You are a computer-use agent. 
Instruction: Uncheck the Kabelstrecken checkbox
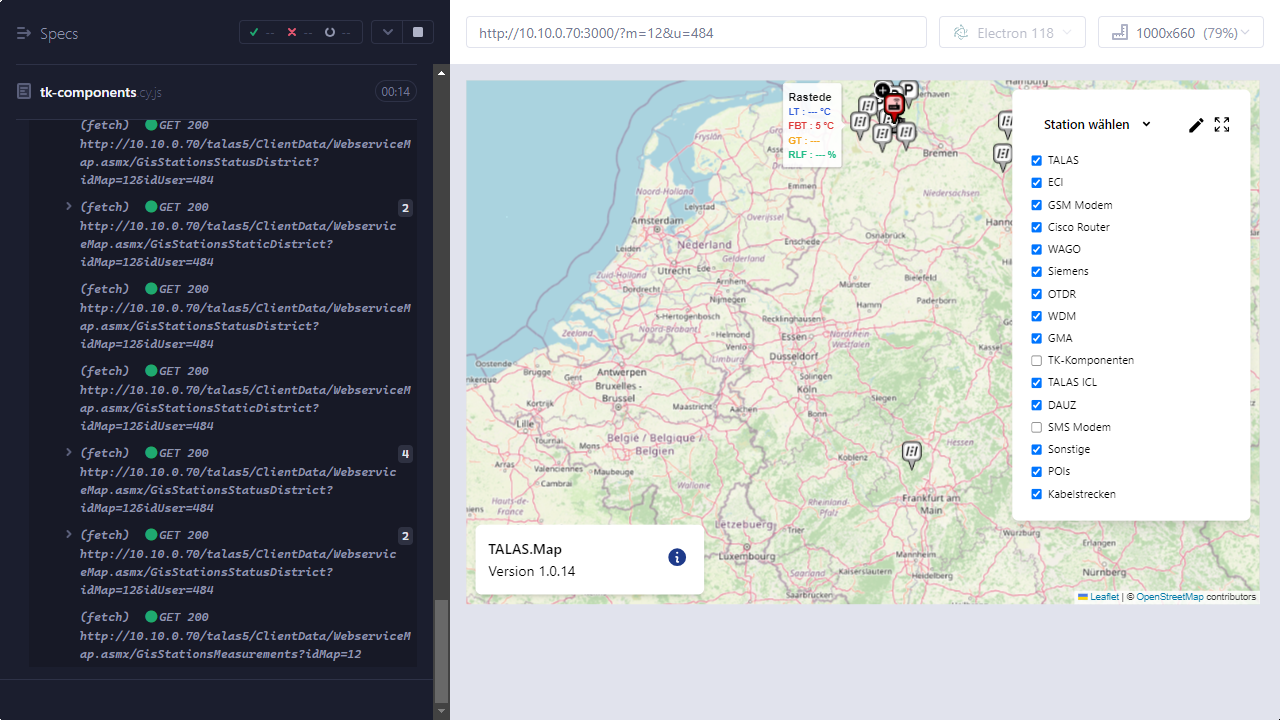[1036, 494]
